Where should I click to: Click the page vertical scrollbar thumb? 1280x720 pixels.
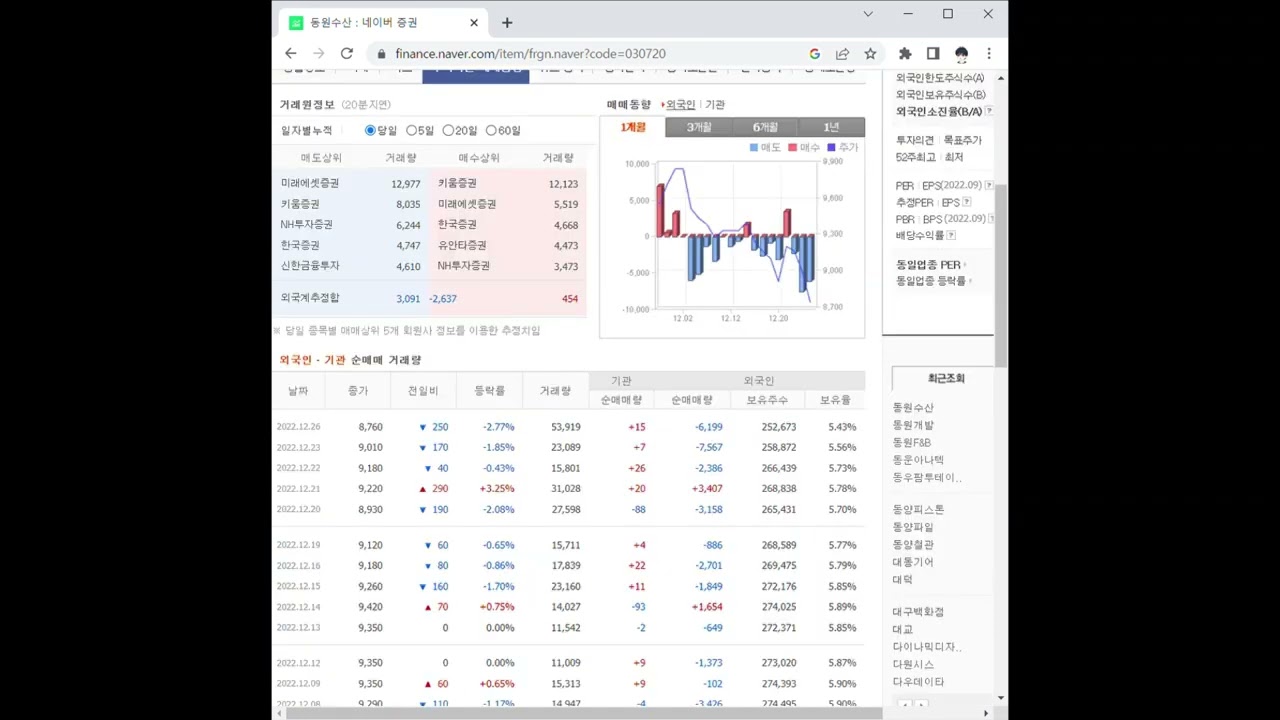(1001, 275)
